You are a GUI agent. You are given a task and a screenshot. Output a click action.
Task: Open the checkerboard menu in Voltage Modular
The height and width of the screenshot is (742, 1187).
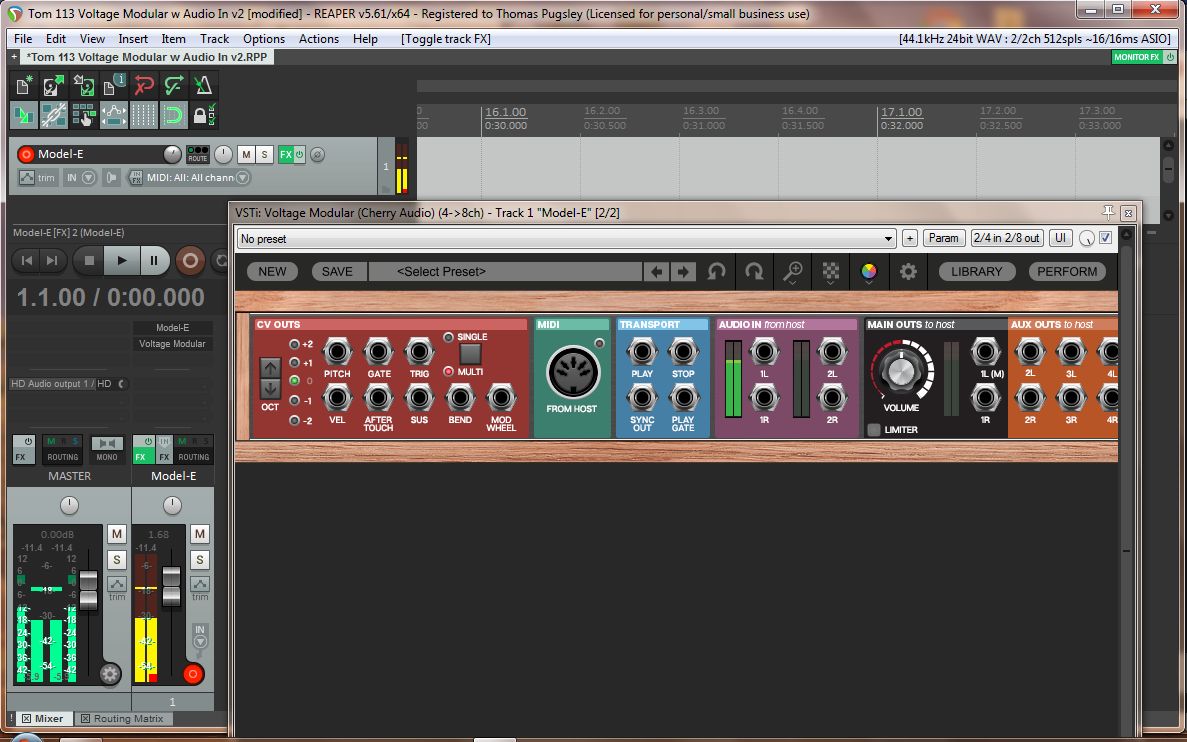pyautogui.click(x=831, y=272)
